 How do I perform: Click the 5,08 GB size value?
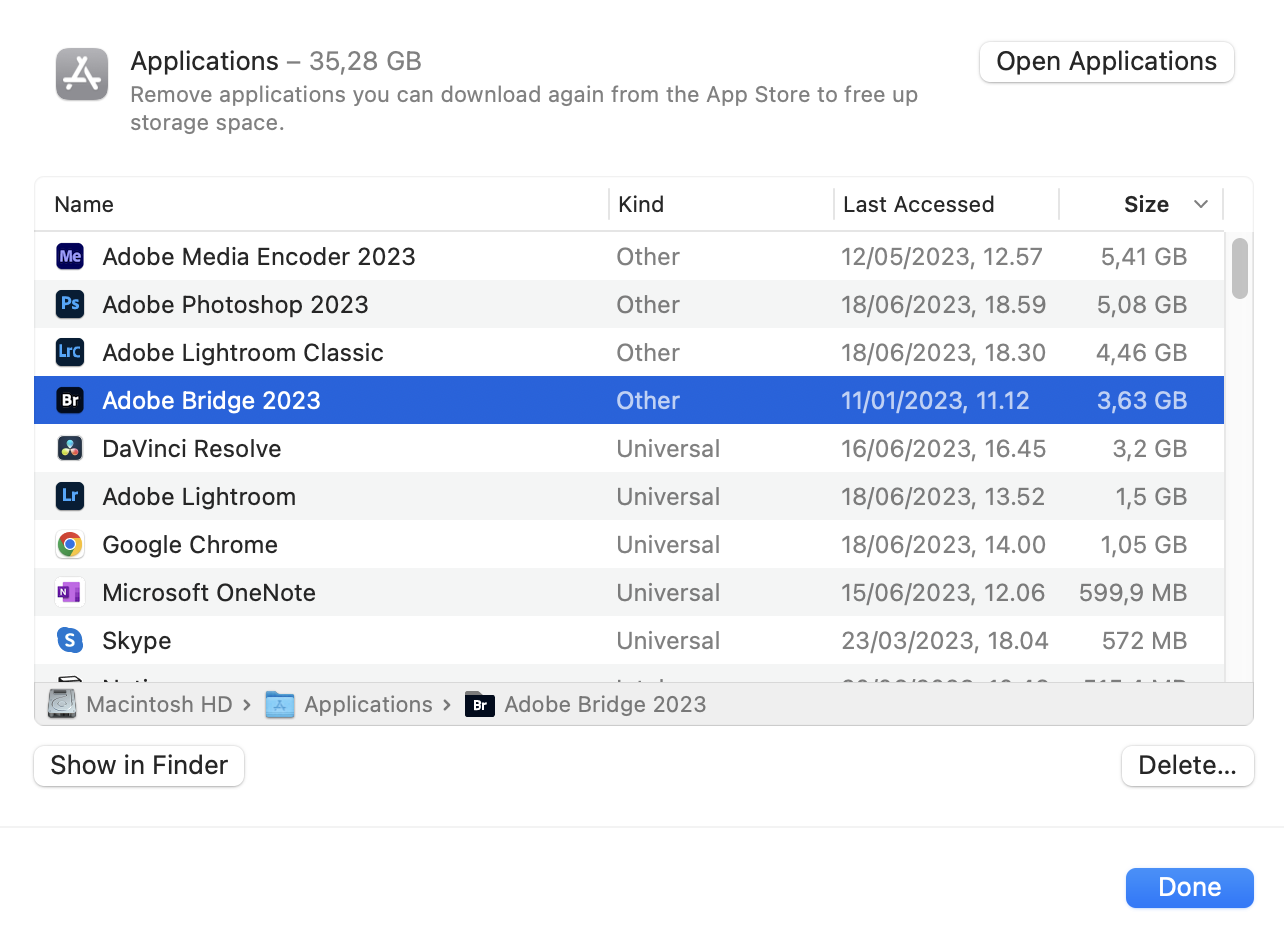click(1142, 305)
